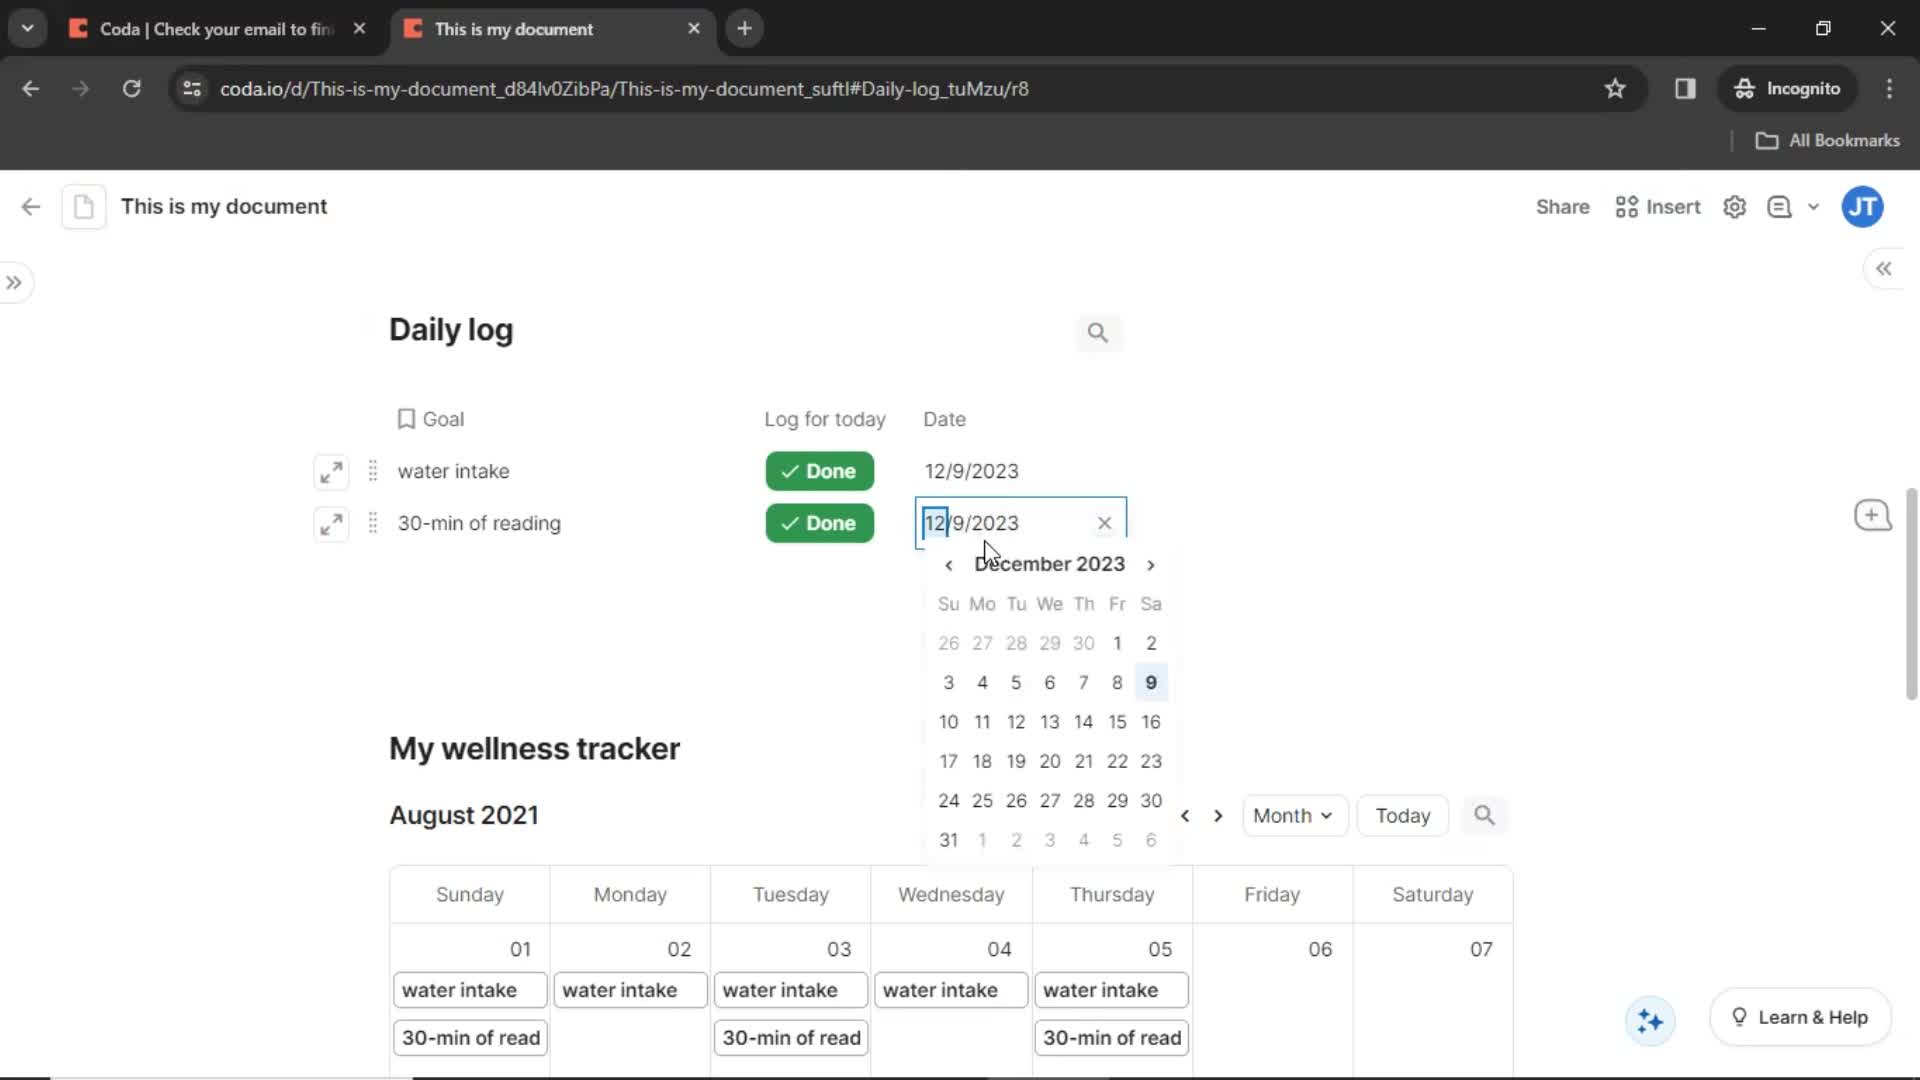
Task: Navigate to next month using right chevron
Action: tap(1151, 564)
